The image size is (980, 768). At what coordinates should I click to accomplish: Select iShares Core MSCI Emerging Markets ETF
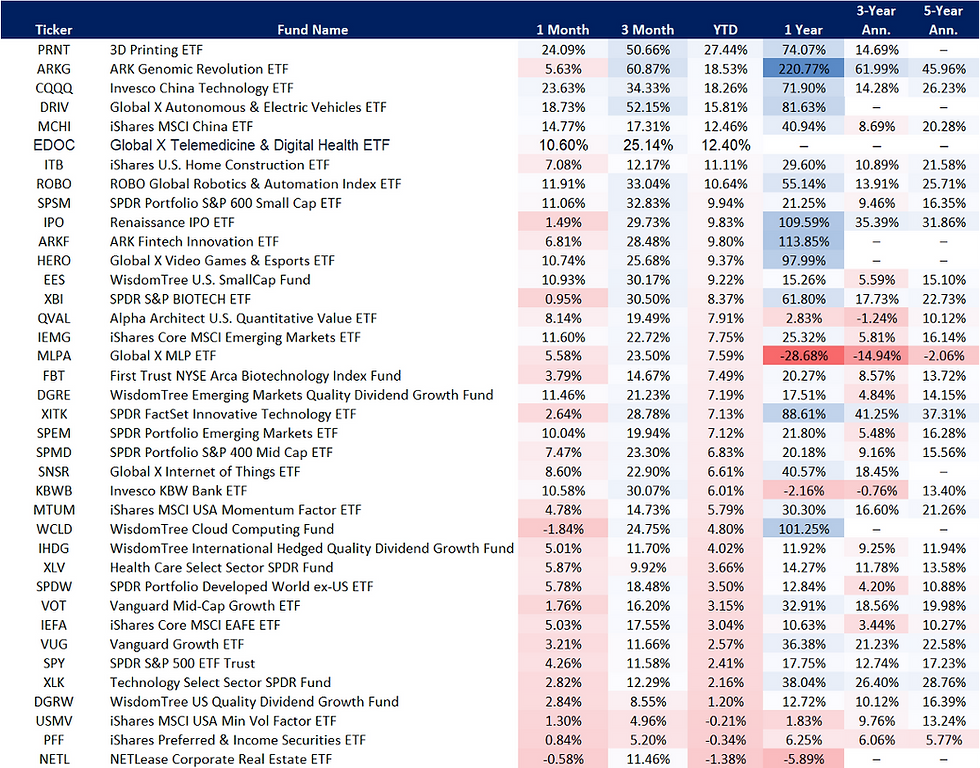[235, 337]
